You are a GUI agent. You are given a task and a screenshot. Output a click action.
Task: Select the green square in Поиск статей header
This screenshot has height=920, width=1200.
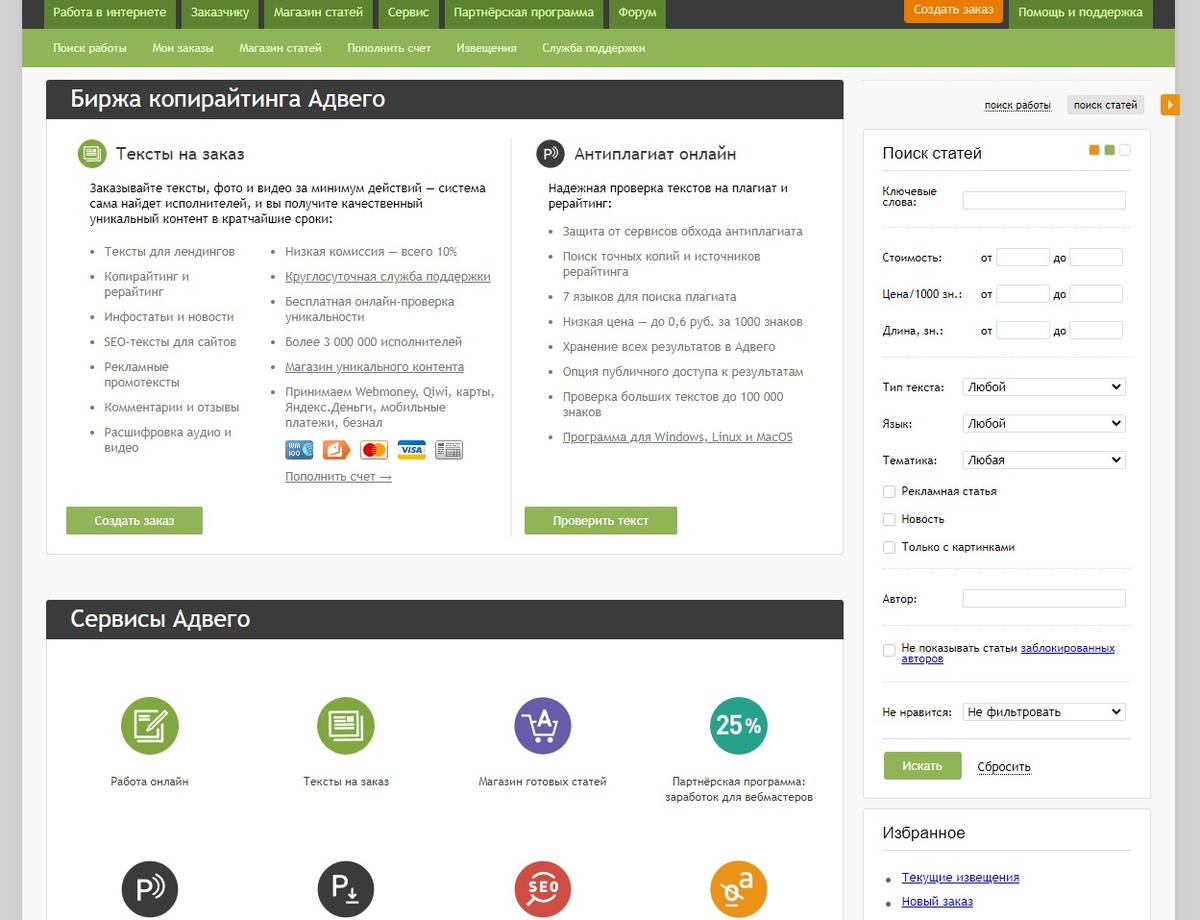pos(1109,150)
